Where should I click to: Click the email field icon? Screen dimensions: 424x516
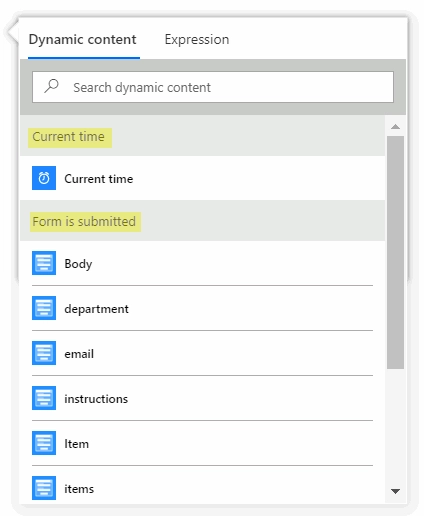click(44, 353)
